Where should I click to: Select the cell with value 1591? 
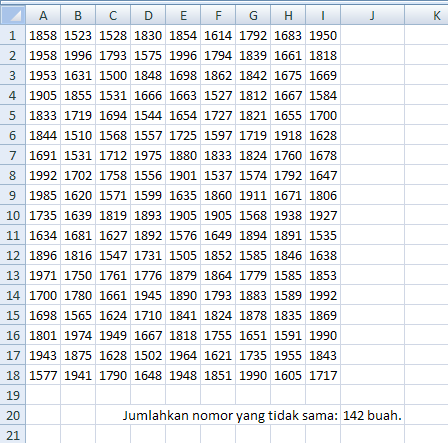[x=288, y=335]
